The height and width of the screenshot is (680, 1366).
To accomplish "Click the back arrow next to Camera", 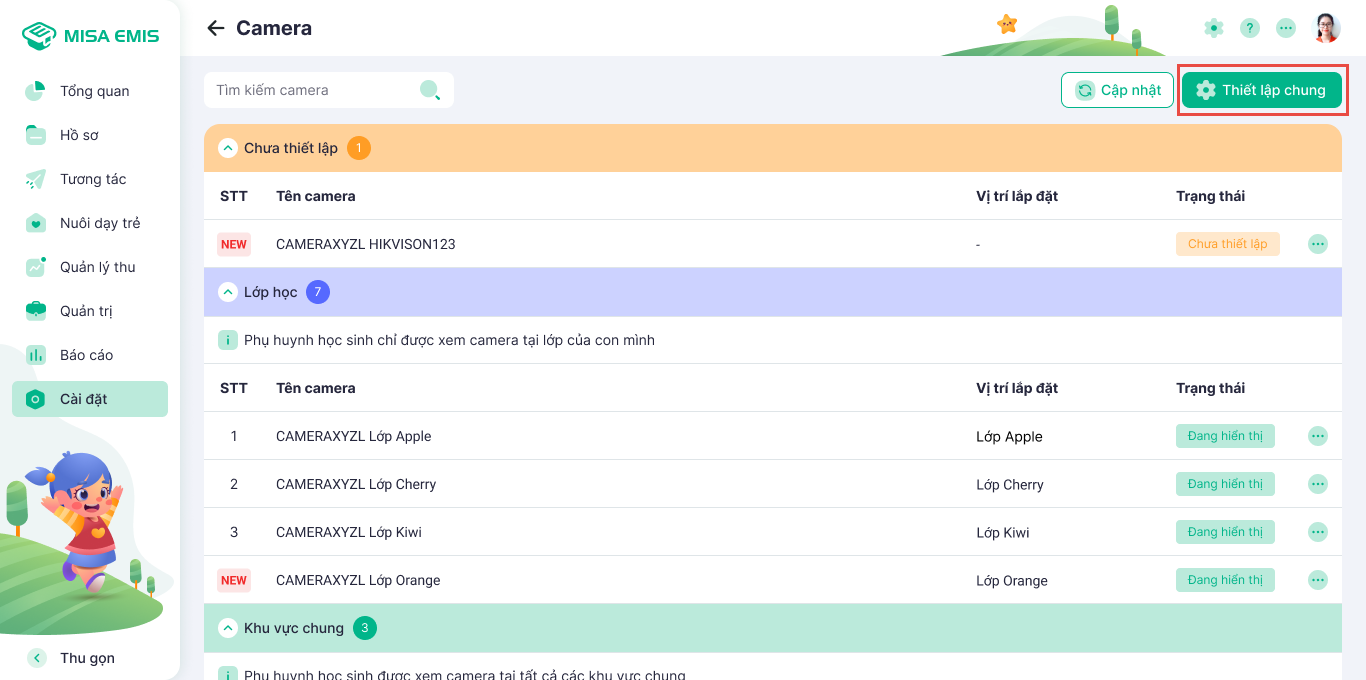I will (215, 28).
